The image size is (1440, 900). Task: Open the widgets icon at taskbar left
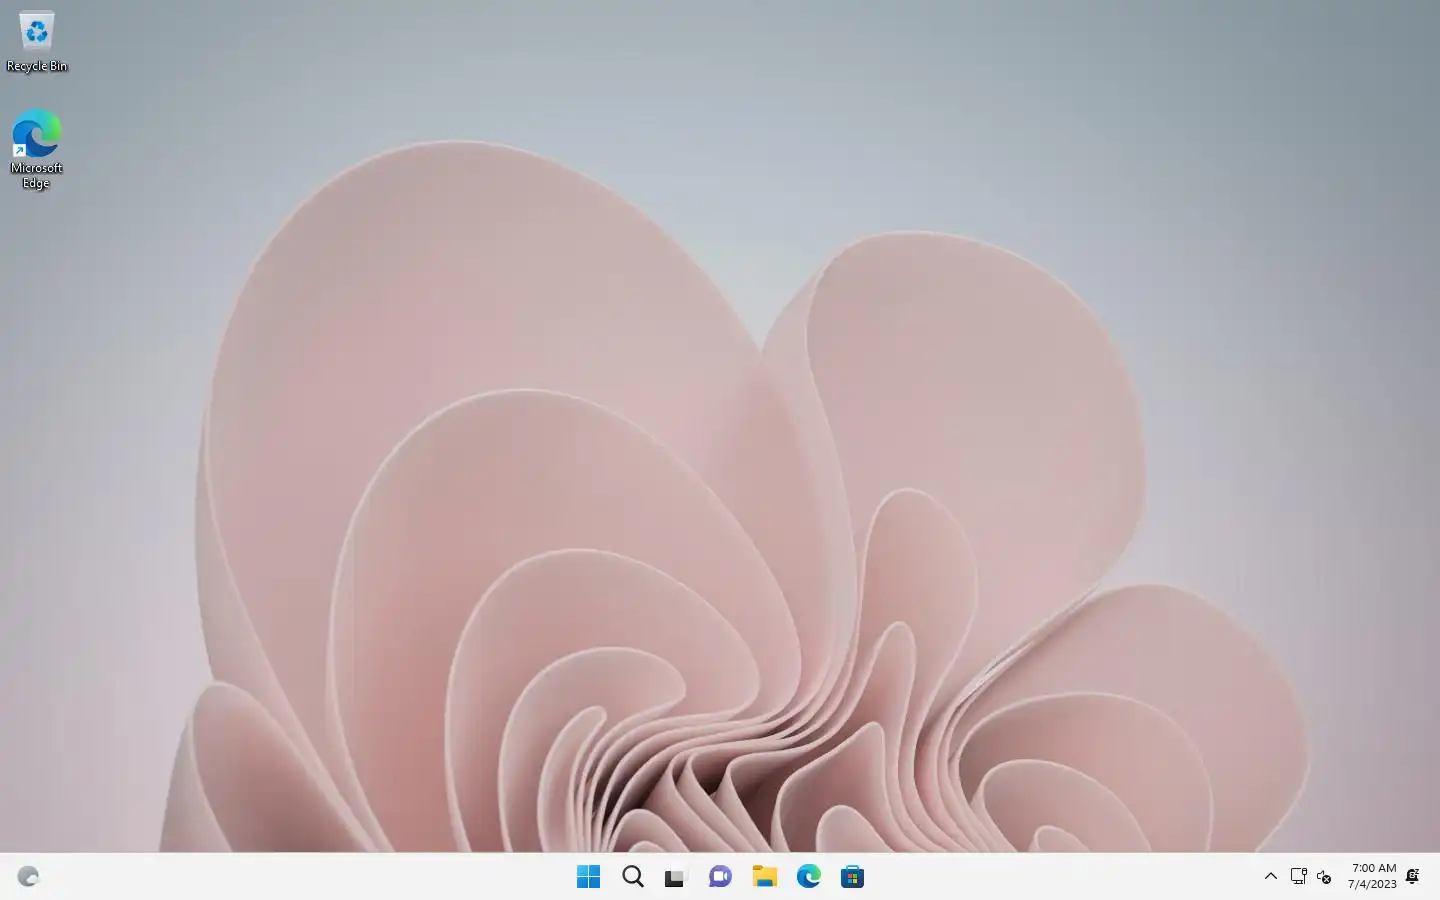click(x=28, y=877)
